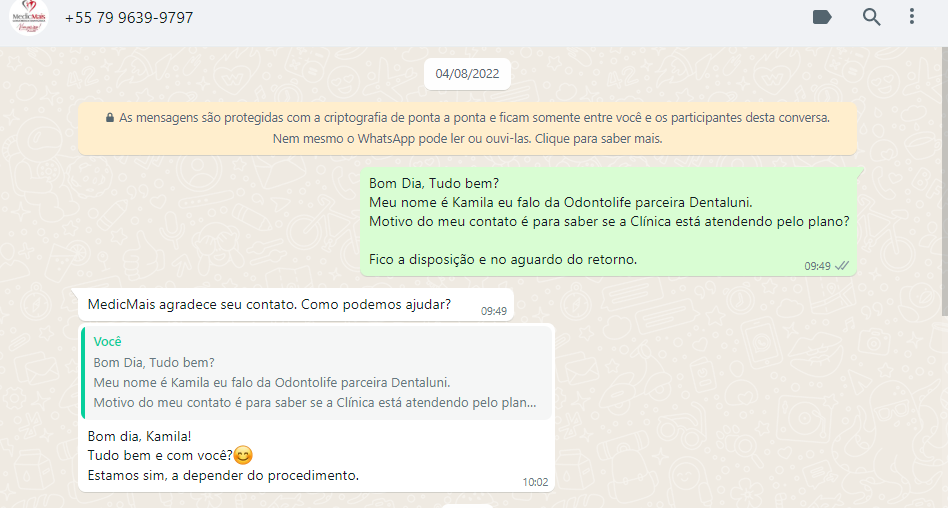
Task: Click the 04/08/2022 date chip
Action: coord(467,74)
